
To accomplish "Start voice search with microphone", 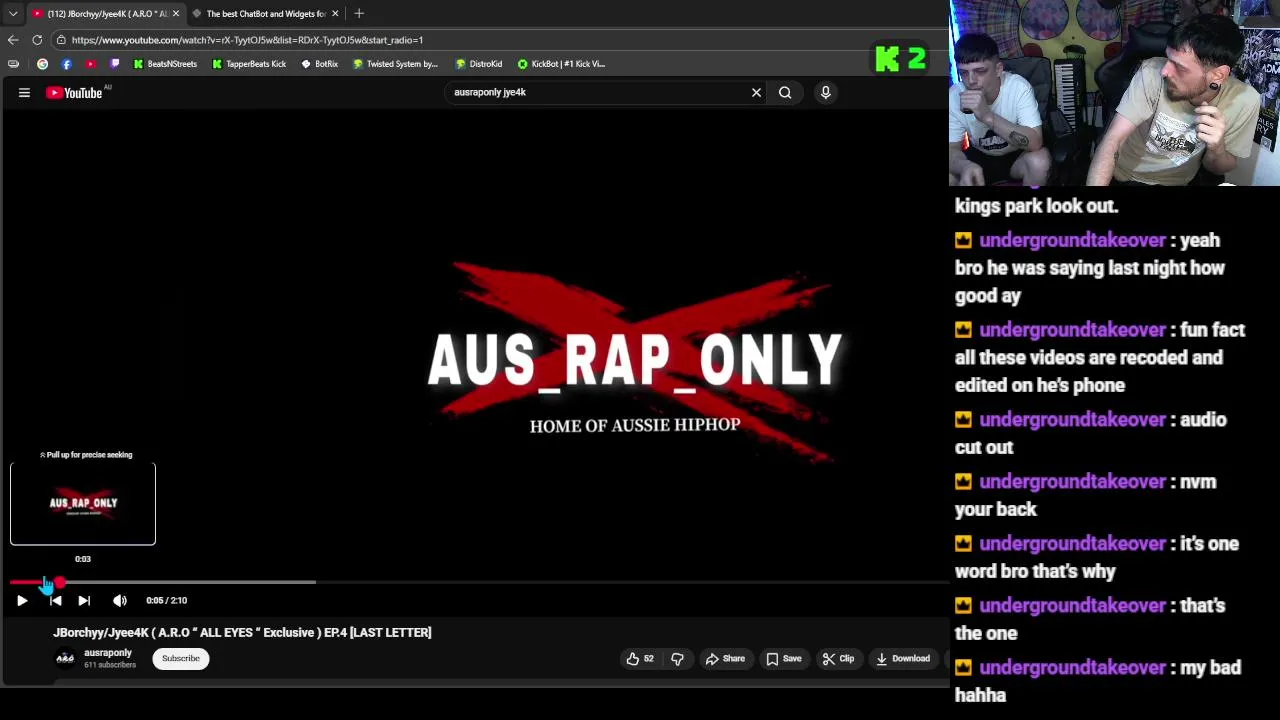I will pos(825,92).
